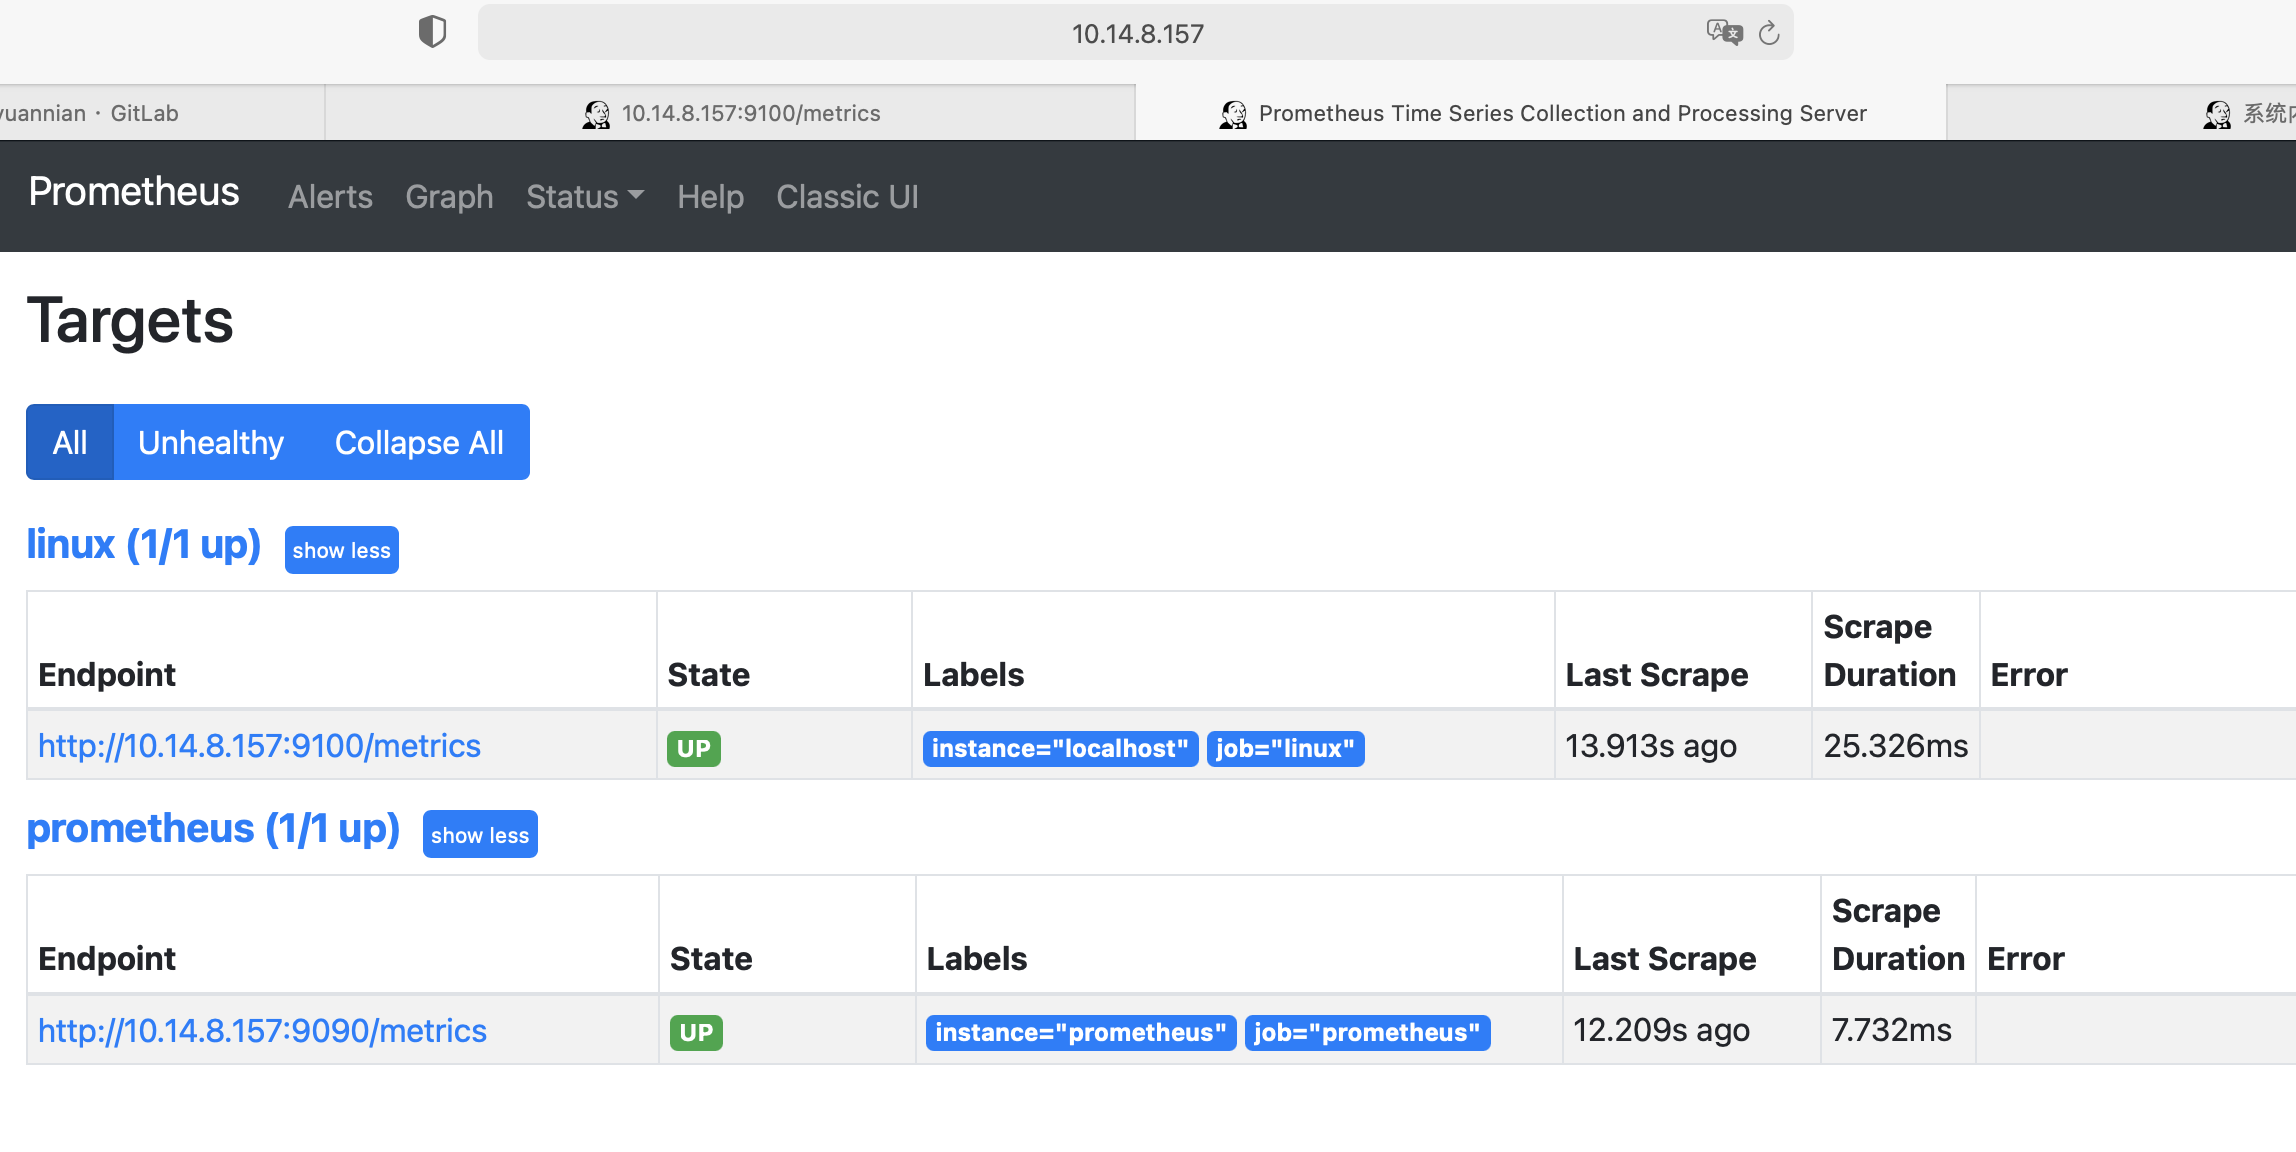This screenshot has height=1152, width=2296.
Task: Select the All targets filter
Action: point(70,442)
